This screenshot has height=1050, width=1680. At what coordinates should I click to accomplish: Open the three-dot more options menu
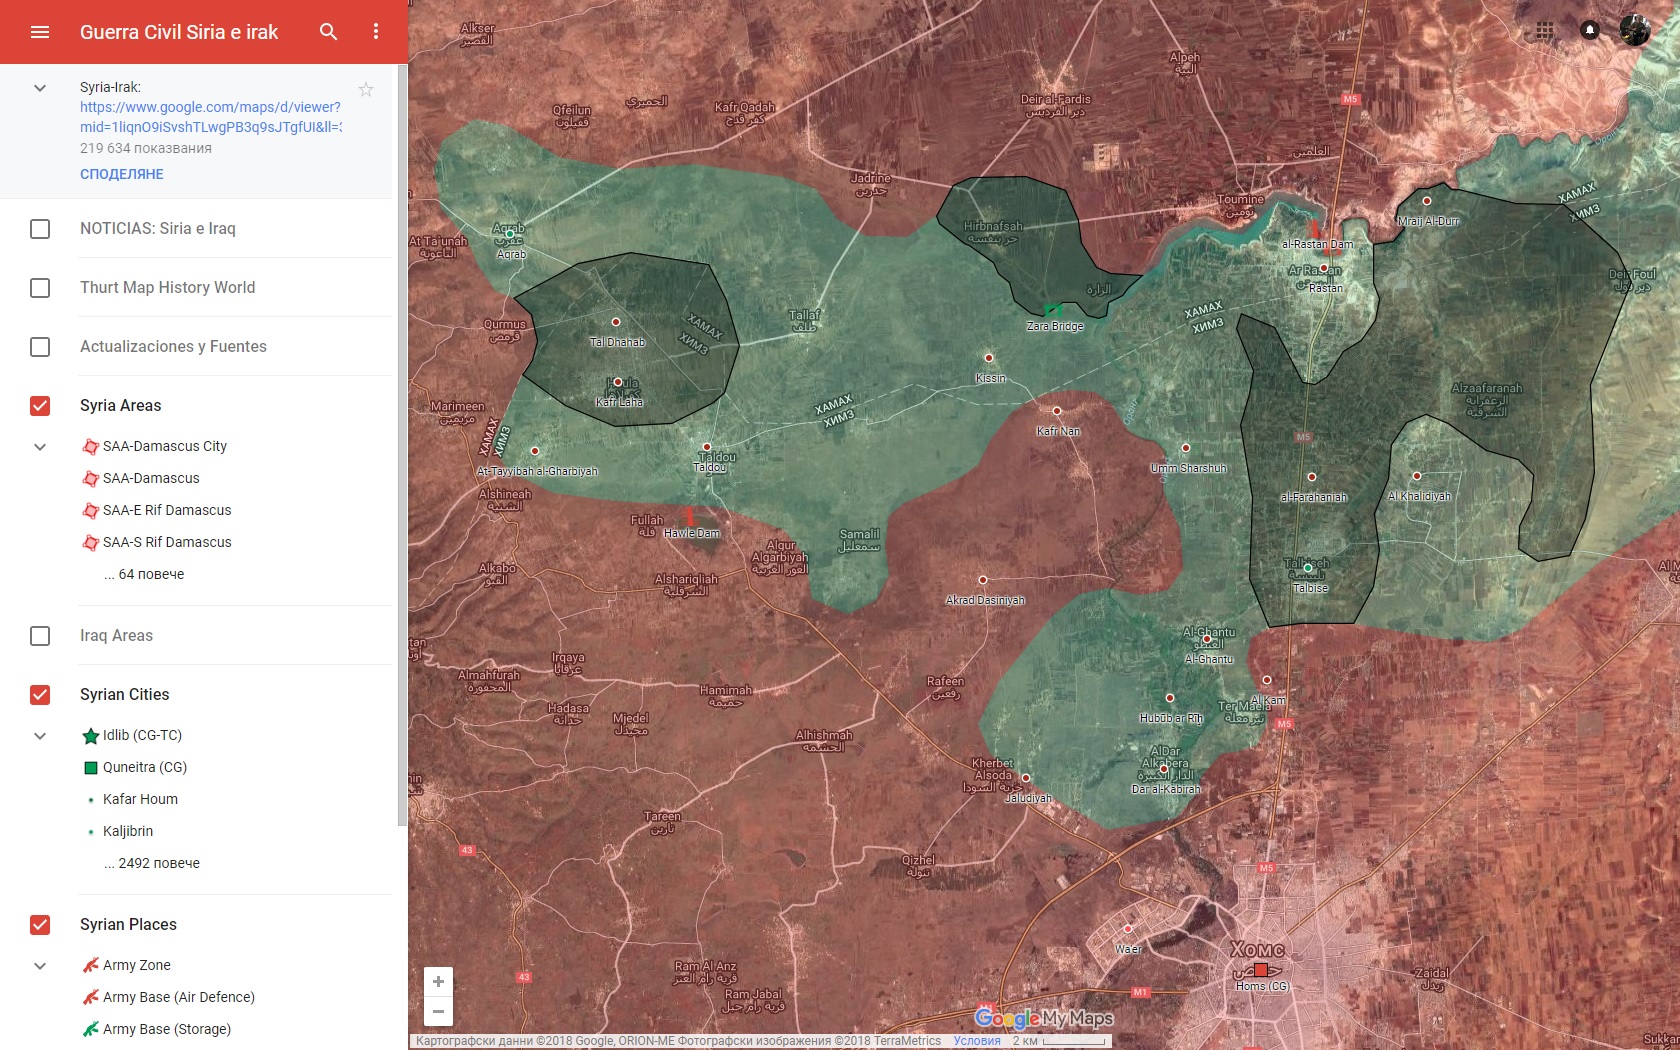(376, 32)
